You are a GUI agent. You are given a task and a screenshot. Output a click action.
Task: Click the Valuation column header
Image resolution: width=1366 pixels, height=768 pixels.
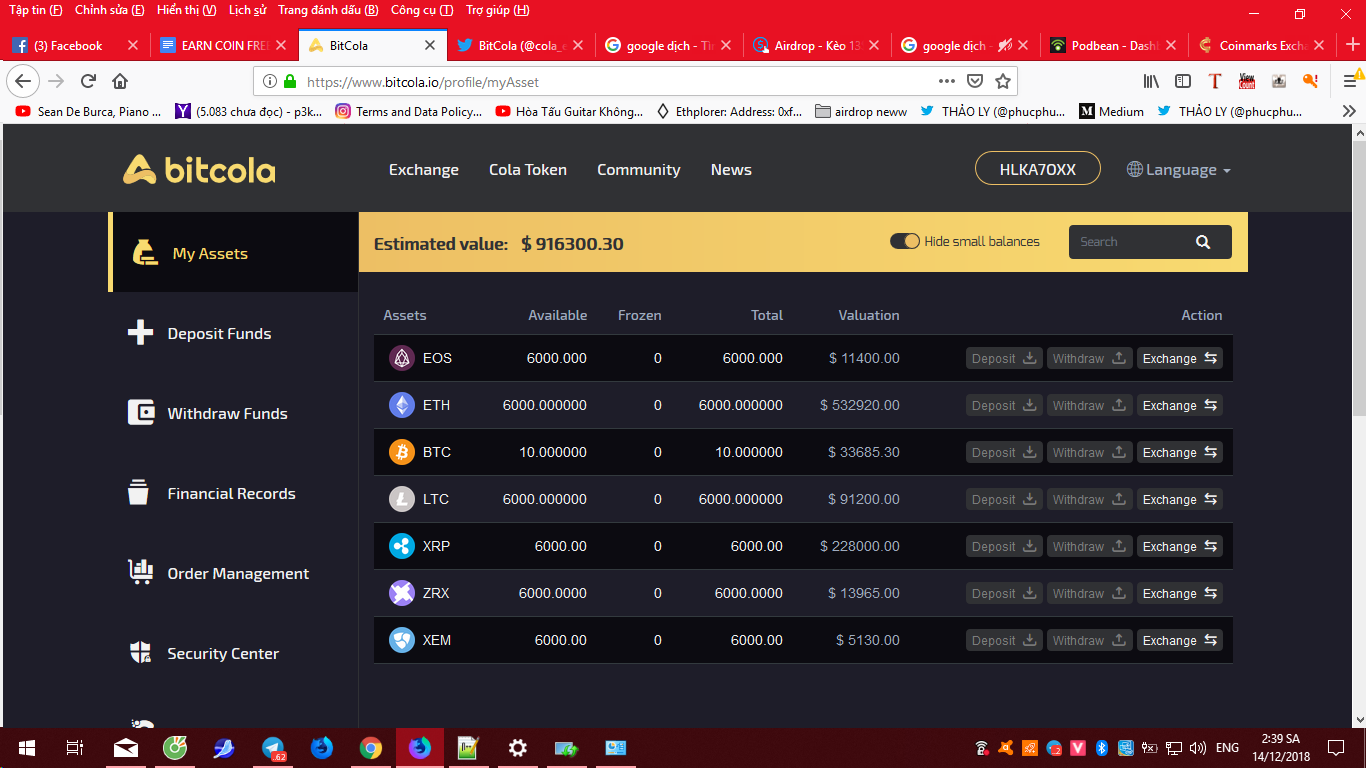coord(869,315)
